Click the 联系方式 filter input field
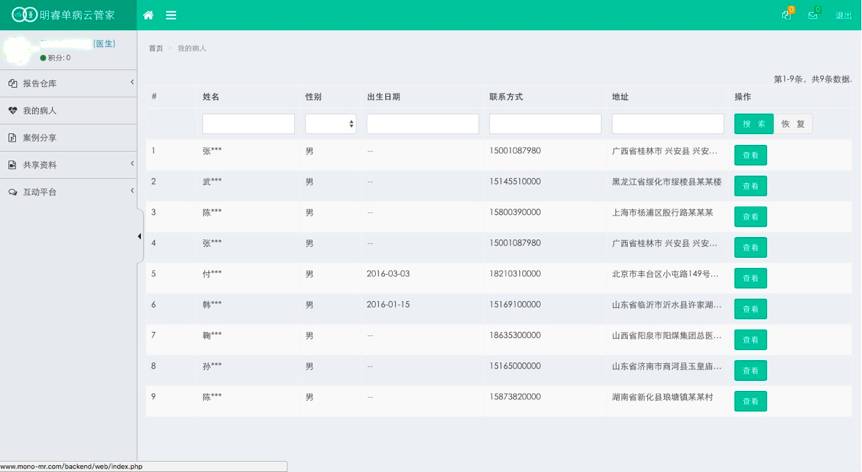This screenshot has width=862, height=472. point(544,124)
